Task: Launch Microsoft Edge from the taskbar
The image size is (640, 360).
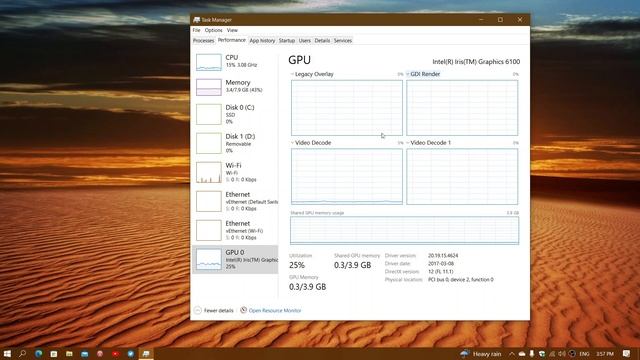Action: click(x=38, y=353)
